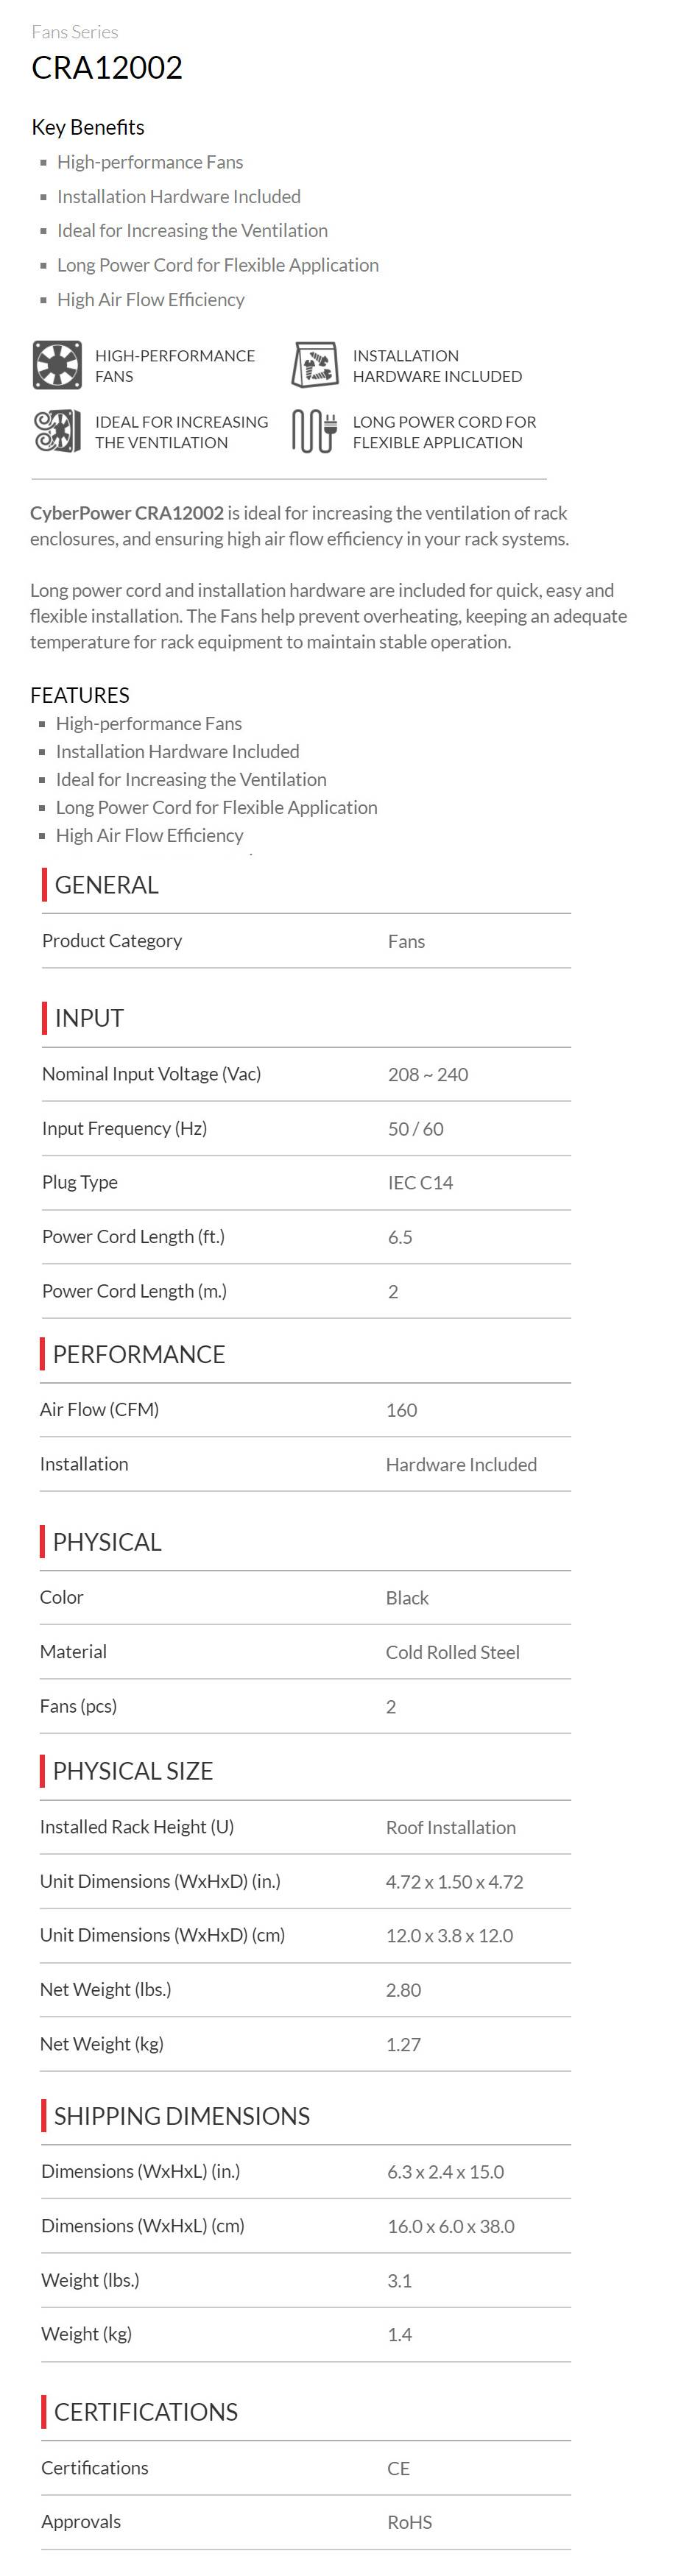Click the long power cord icon
Screen dimensions: 681x2576
(x=314, y=432)
